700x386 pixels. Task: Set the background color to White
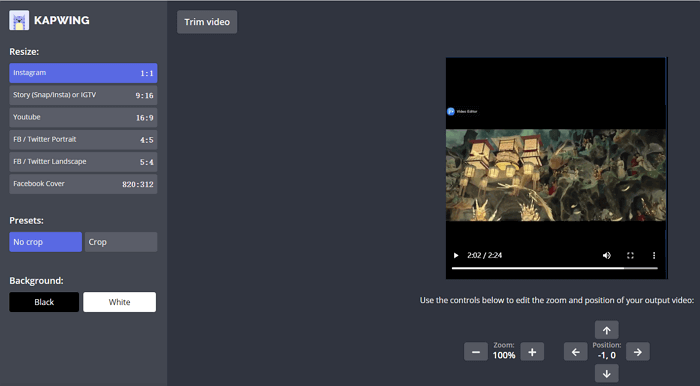pos(120,302)
